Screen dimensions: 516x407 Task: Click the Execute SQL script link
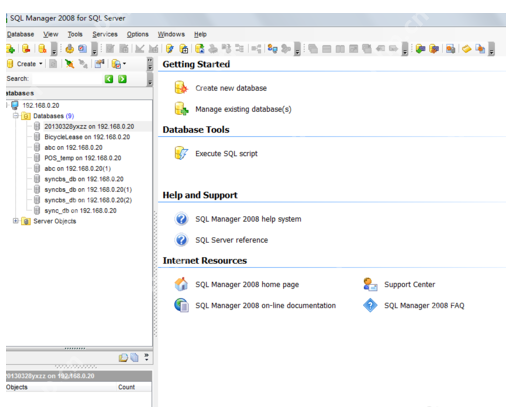pos(226,154)
